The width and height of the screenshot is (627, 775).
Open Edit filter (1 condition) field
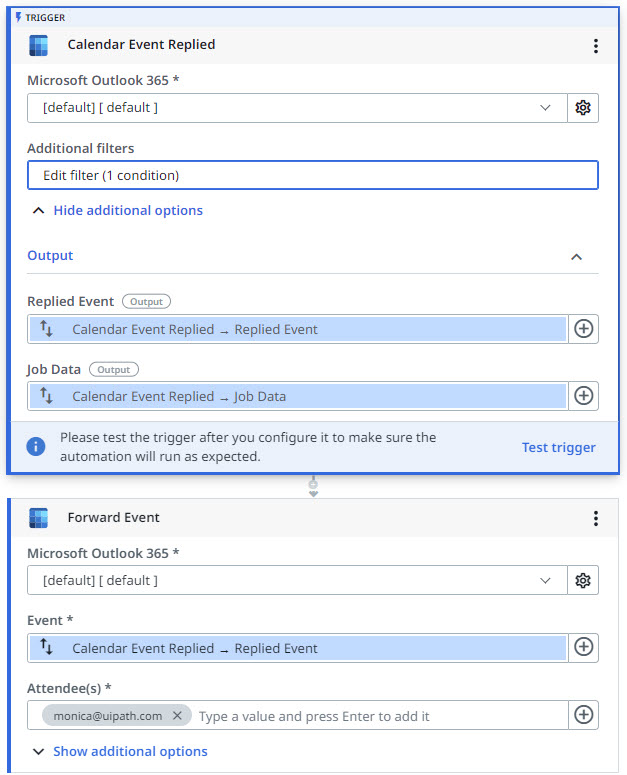point(313,175)
